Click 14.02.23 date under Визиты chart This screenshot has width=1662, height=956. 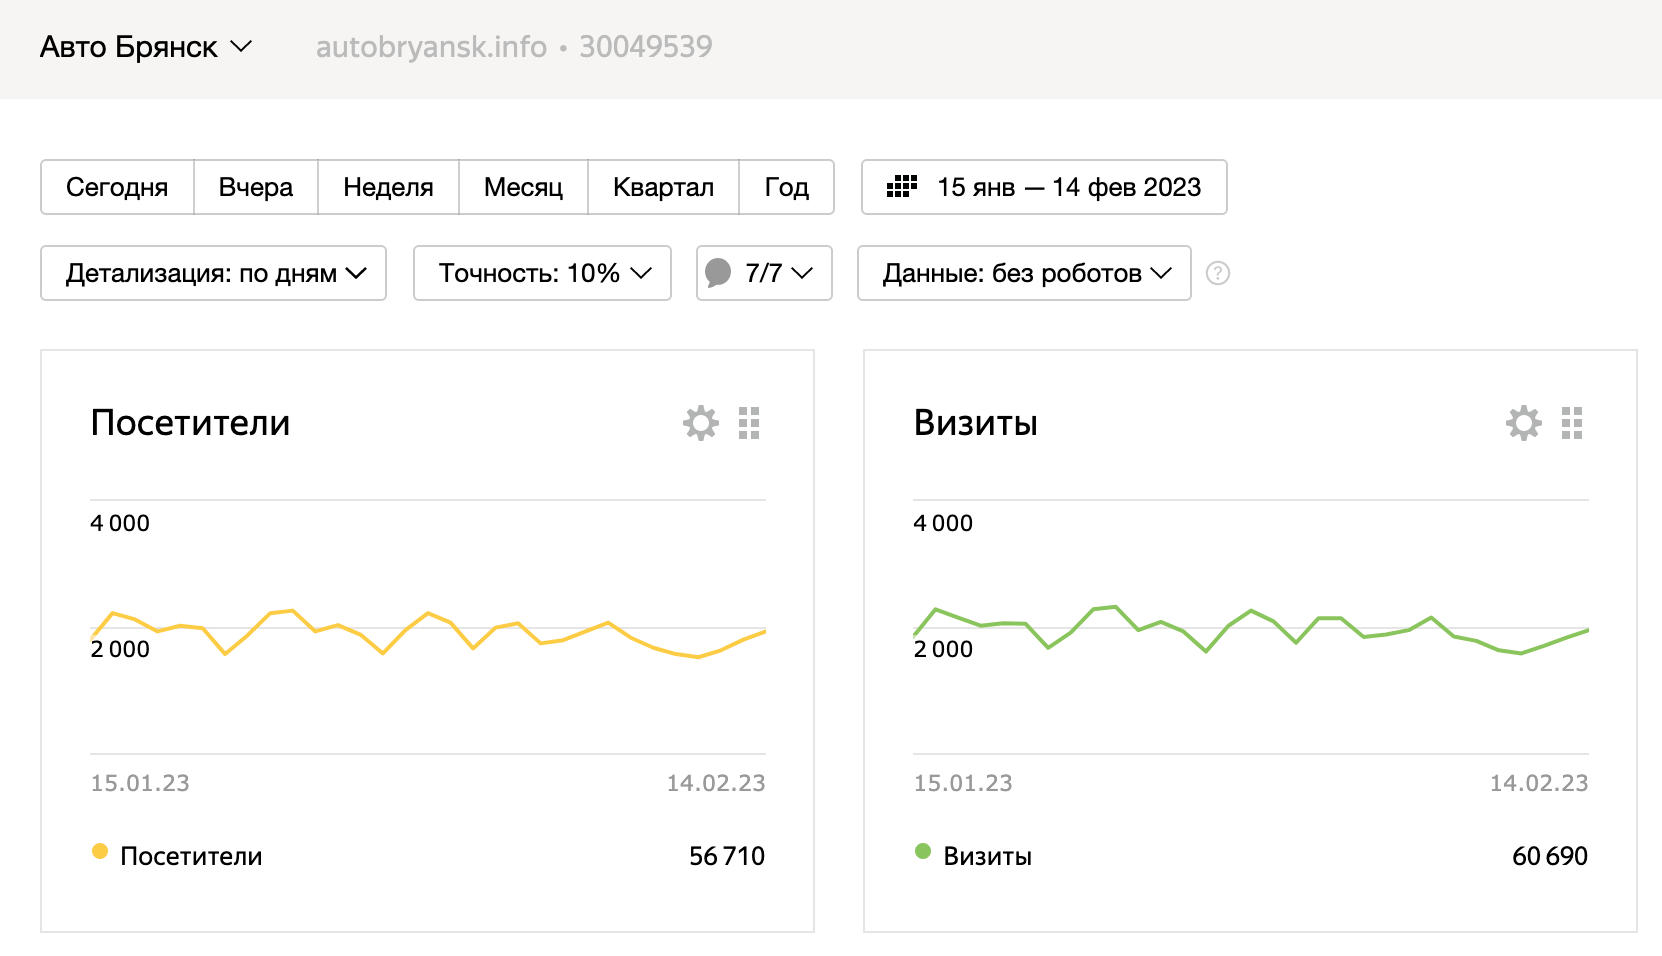[x=1539, y=783]
